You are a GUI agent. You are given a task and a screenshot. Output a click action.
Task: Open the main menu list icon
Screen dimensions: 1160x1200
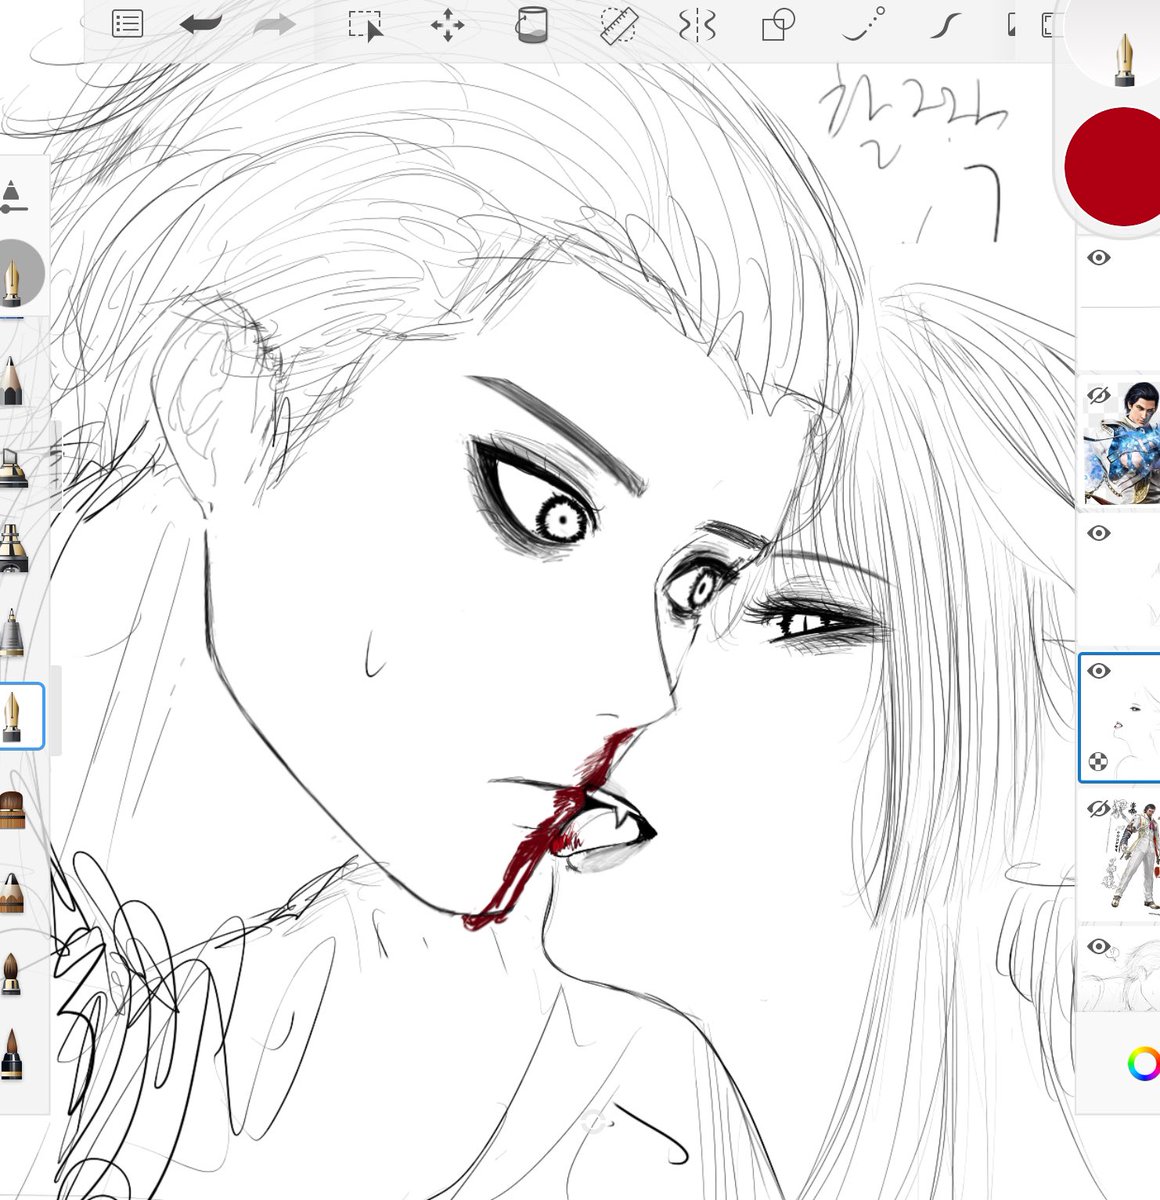(127, 25)
